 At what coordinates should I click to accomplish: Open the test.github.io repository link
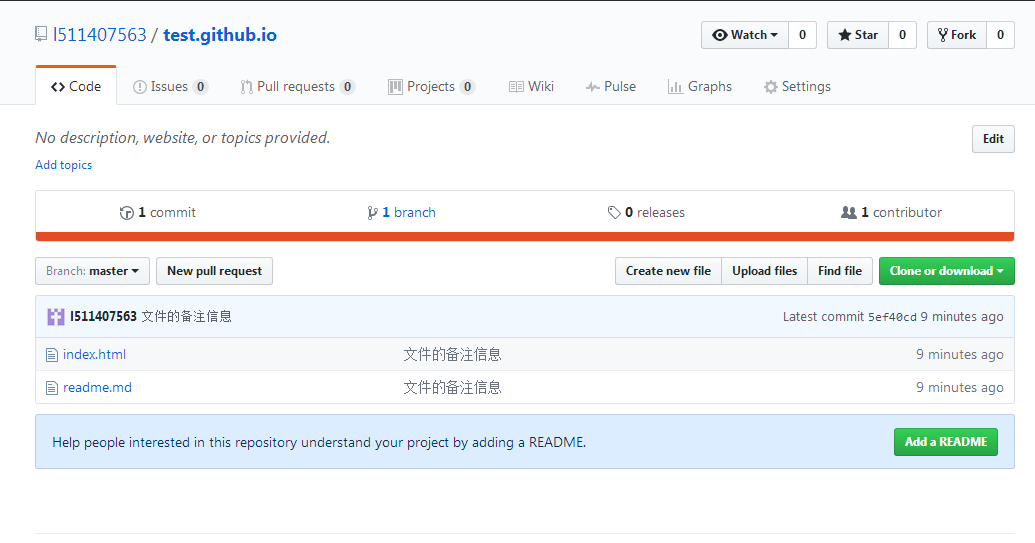point(220,34)
